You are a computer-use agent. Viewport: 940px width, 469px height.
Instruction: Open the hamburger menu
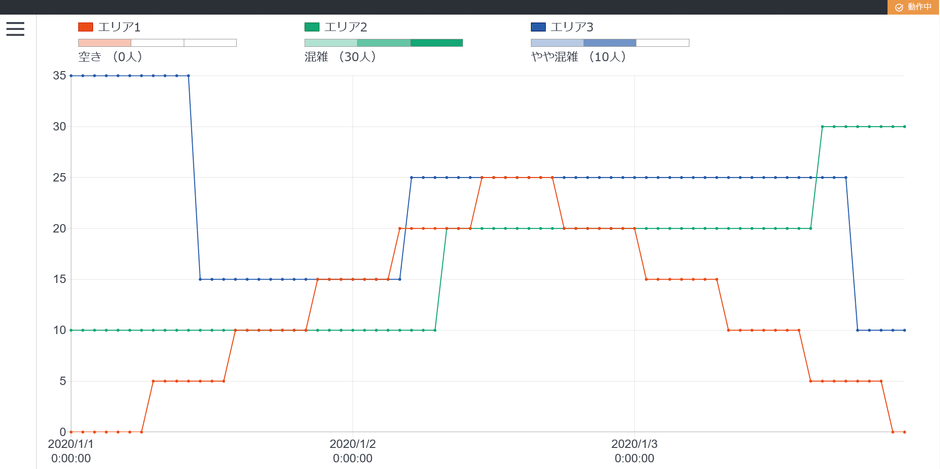pos(15,29)
